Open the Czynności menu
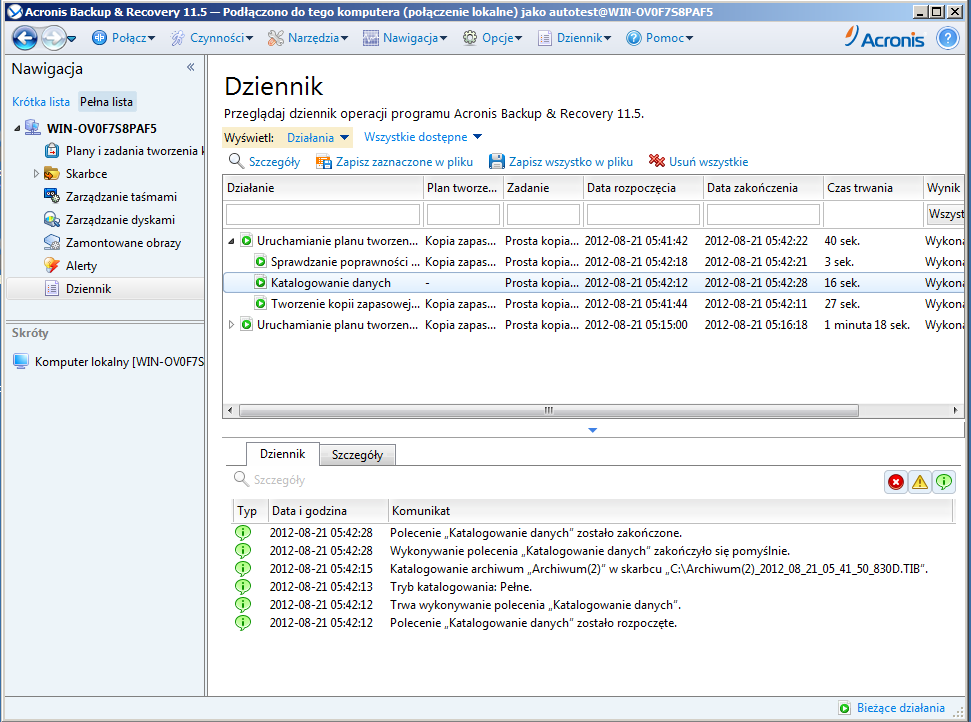 click(x=212, y=38)
